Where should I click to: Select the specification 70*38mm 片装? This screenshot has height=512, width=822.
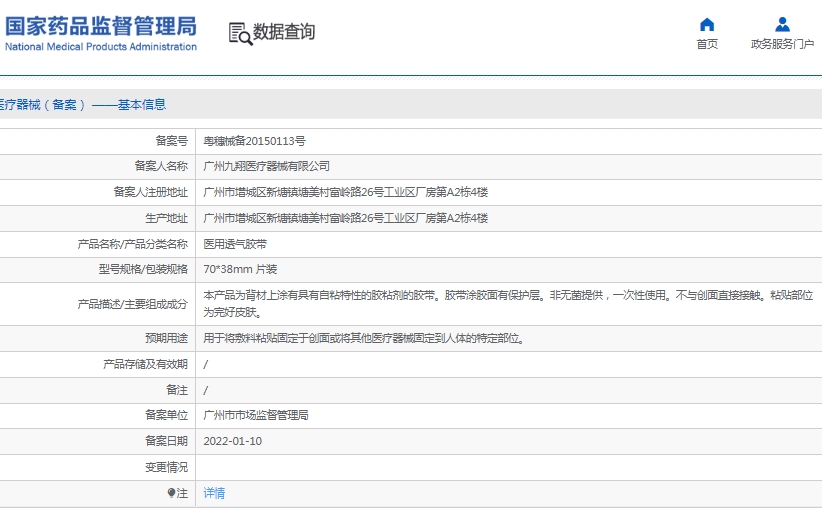[240, 269]
